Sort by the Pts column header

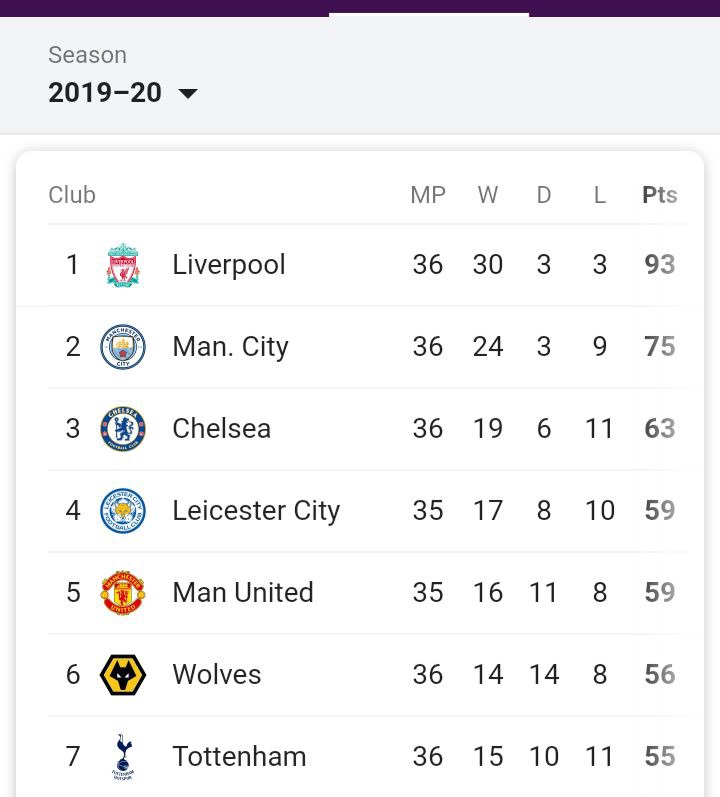[x=660, y=195]
